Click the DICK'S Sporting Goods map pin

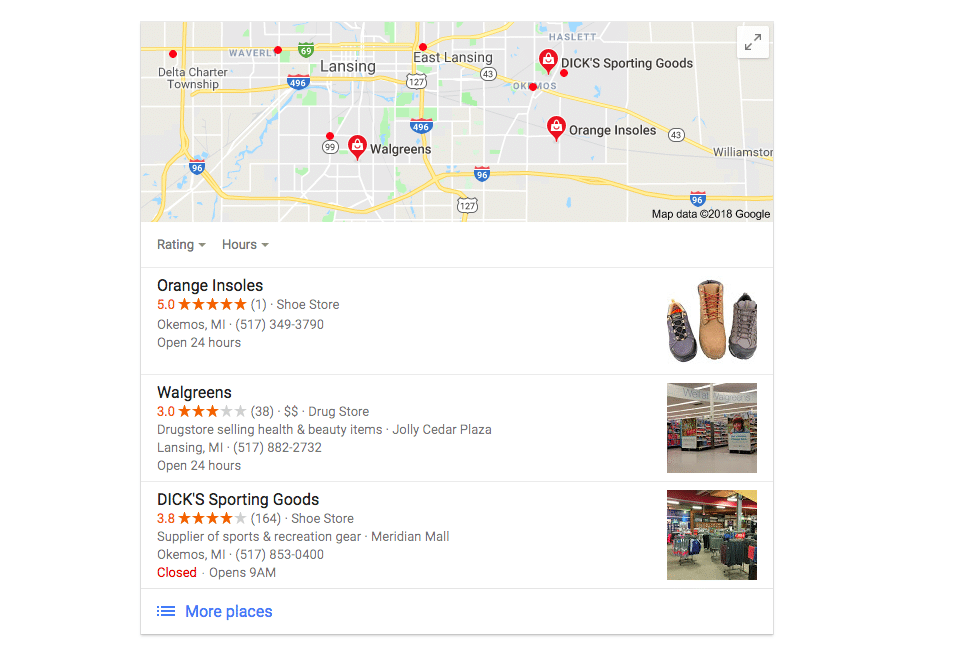548,62
